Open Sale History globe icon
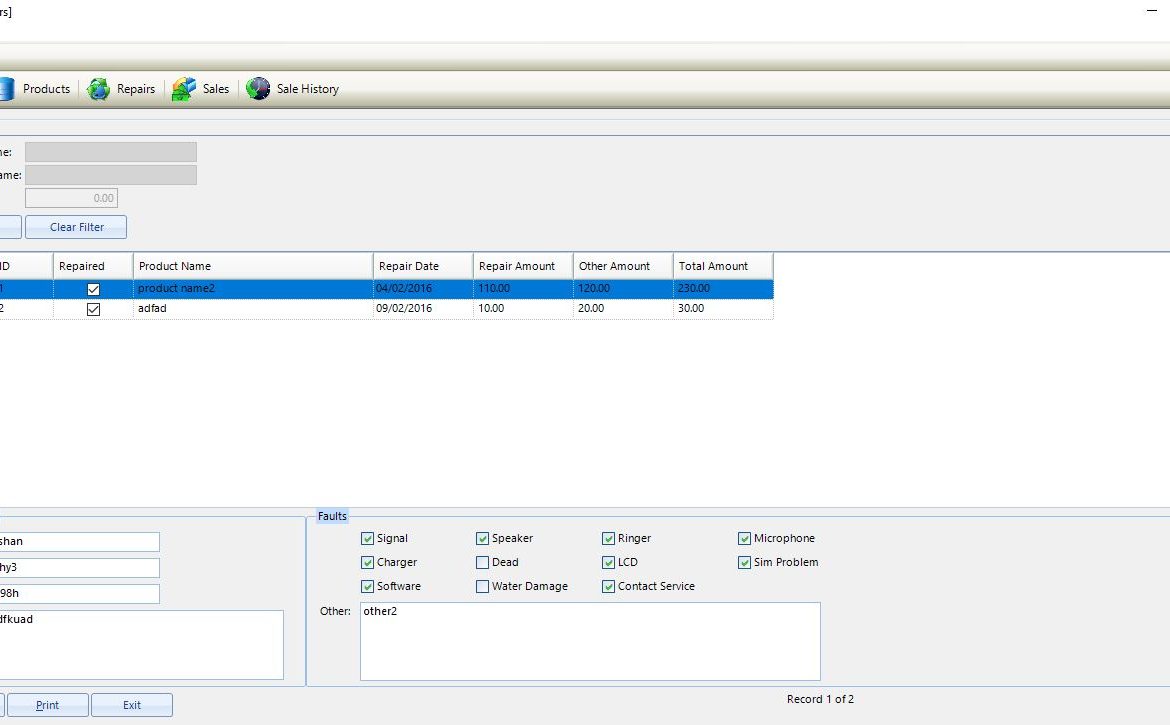 tap(258, 89)
